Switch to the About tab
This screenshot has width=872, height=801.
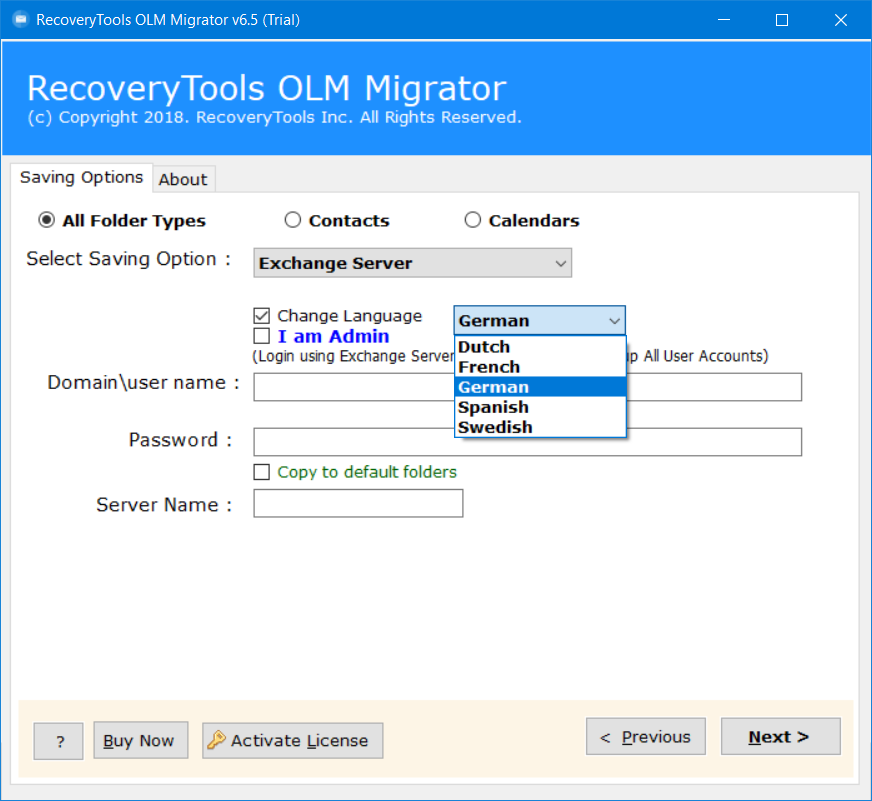(183, 179)
